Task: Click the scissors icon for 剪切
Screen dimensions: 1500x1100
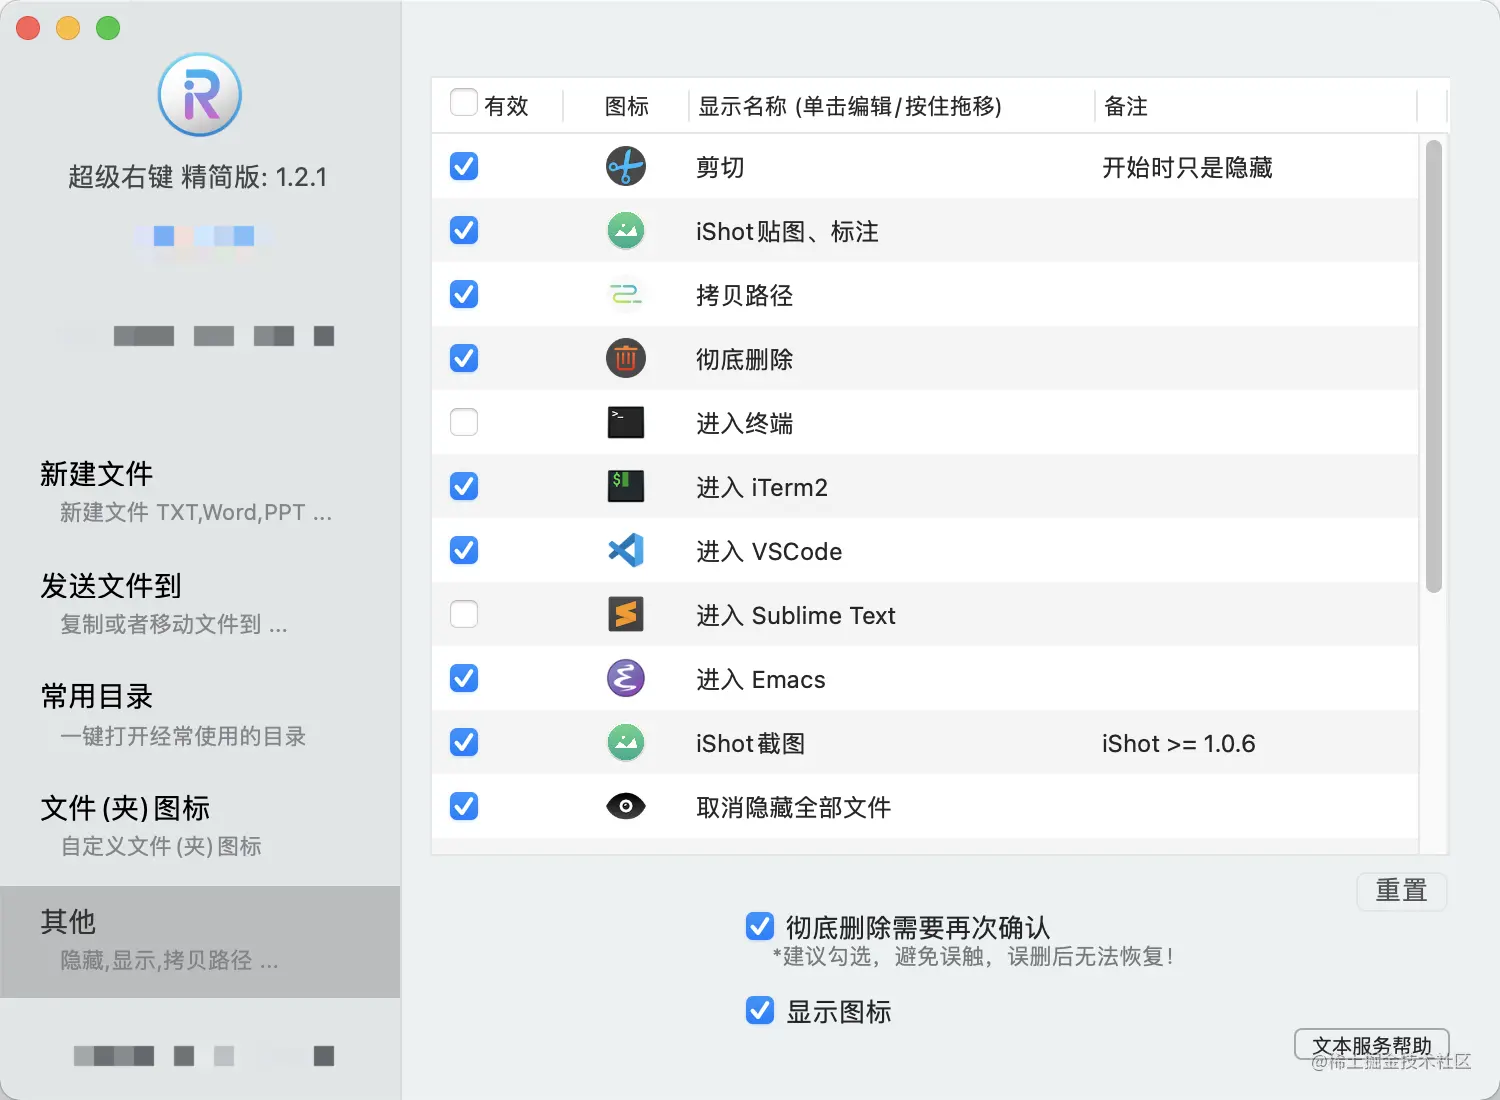Action: point(626,166)
